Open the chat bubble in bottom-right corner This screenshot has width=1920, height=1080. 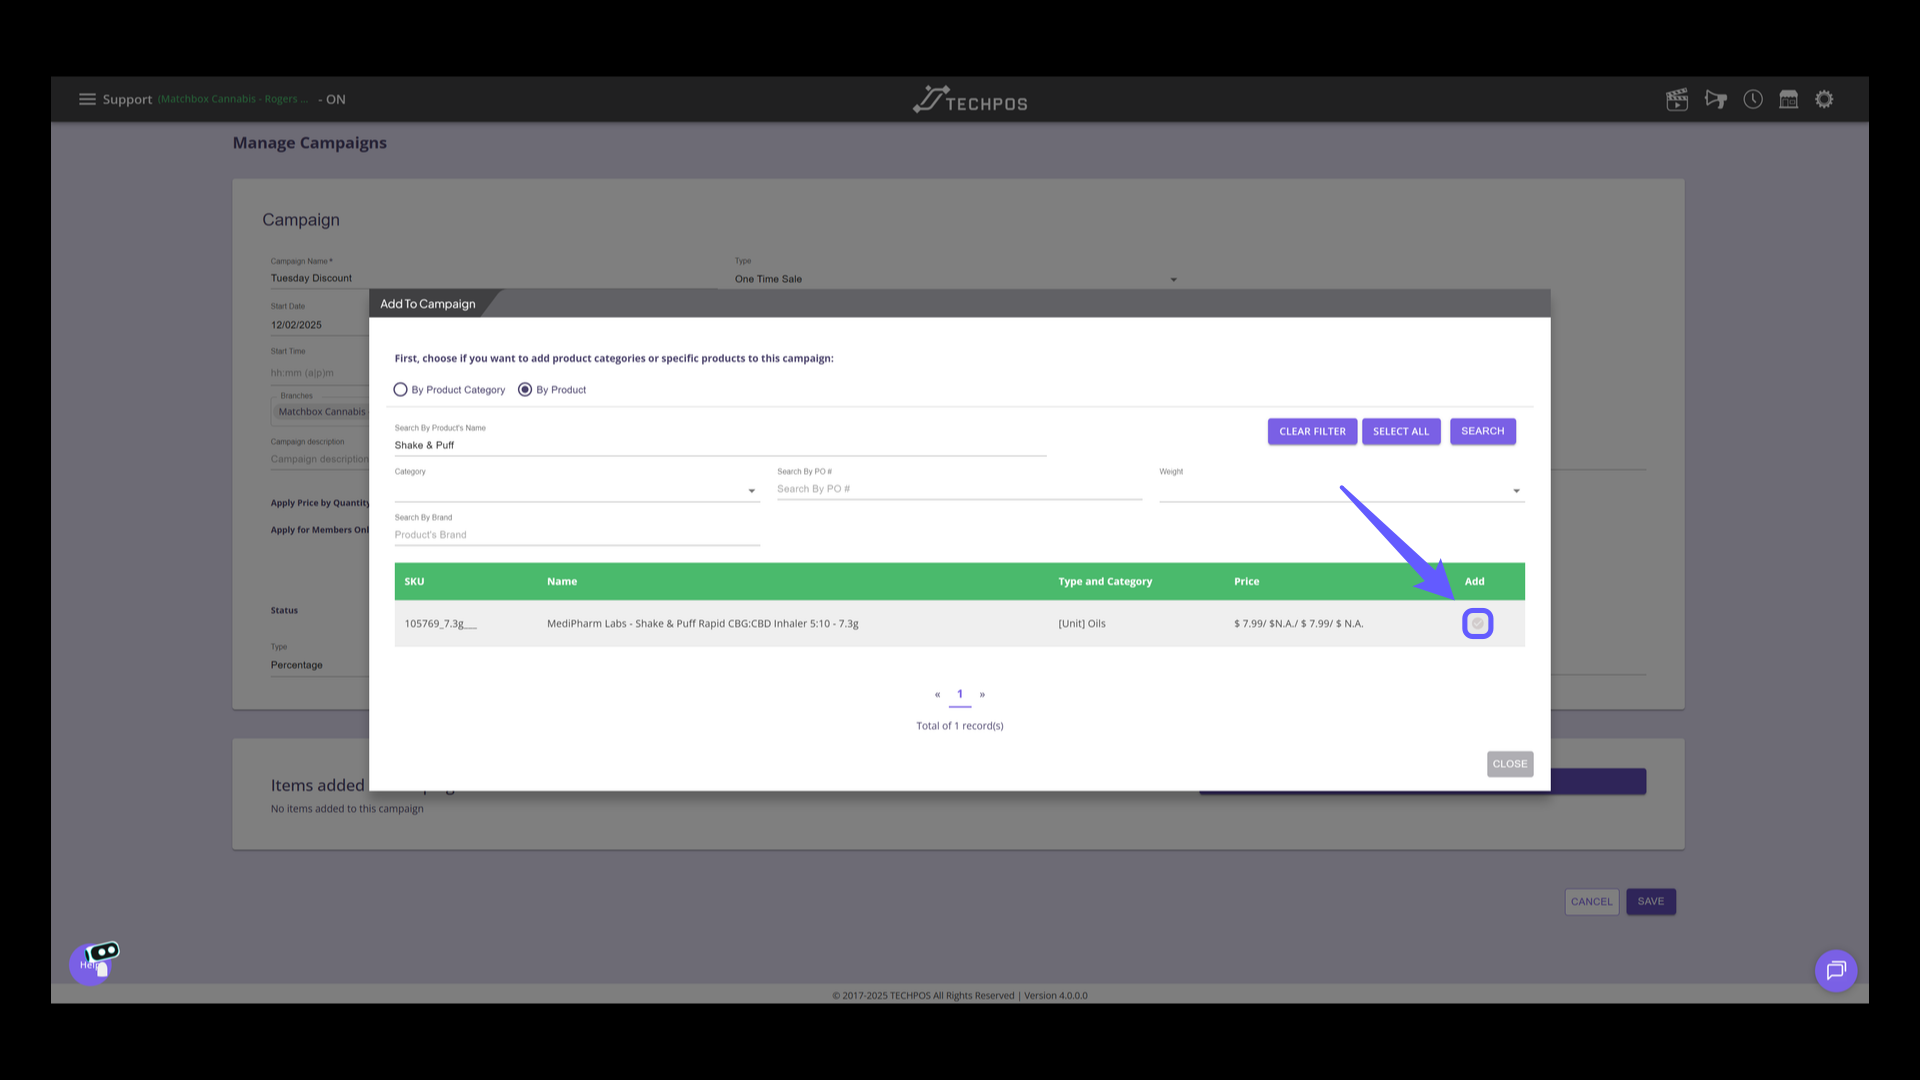(x=1835, y=970)
